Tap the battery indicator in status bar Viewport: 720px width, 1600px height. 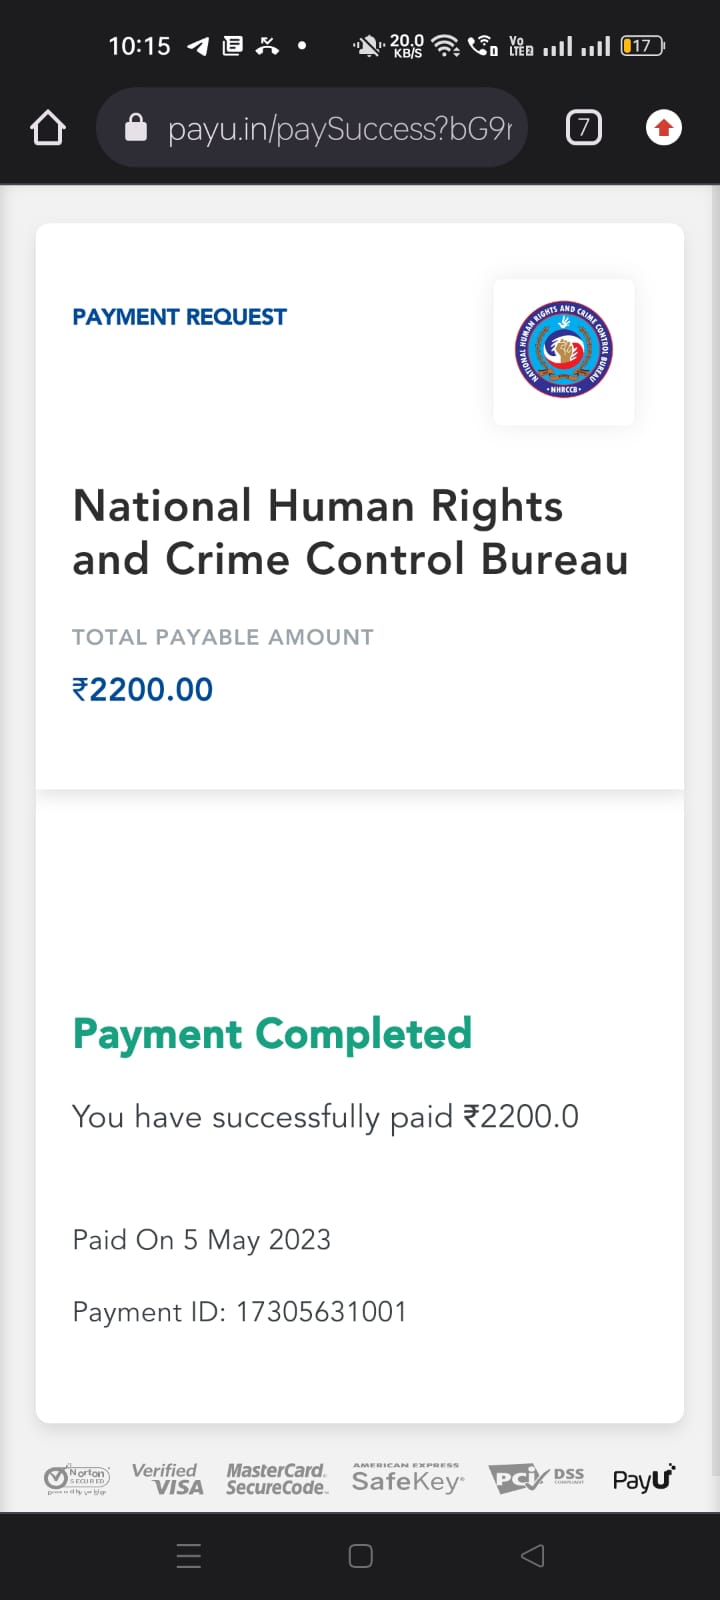click(x=642, y=46)
